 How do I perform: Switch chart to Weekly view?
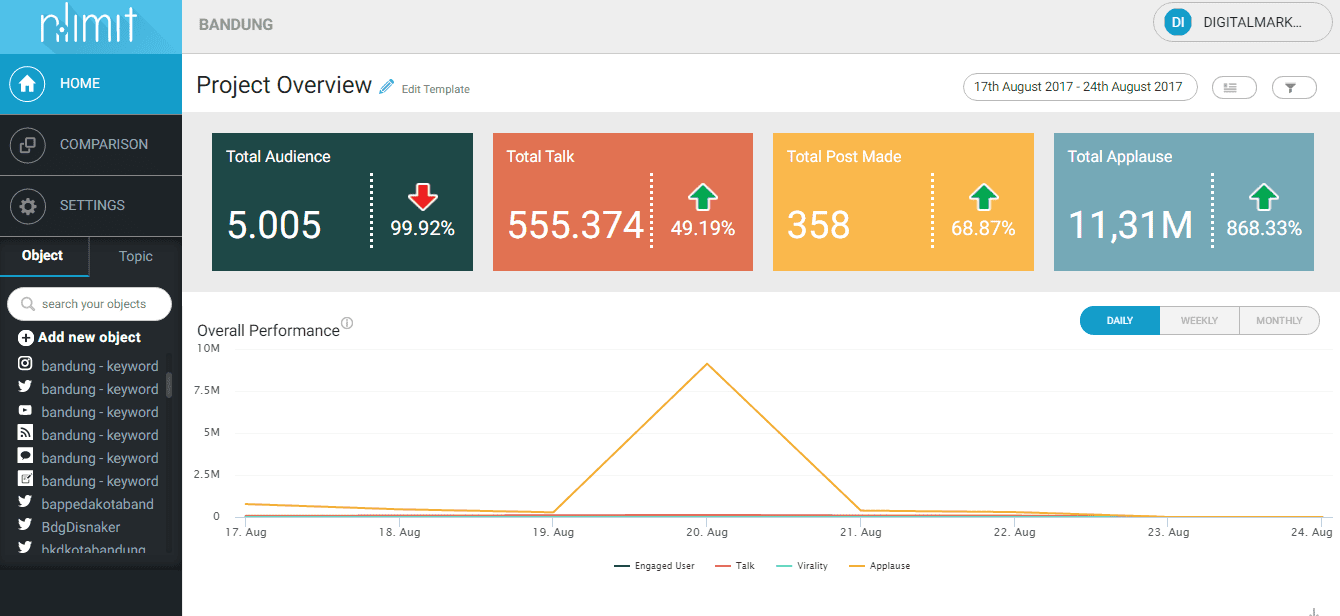pyautogui.click(x=1199, y=321)
